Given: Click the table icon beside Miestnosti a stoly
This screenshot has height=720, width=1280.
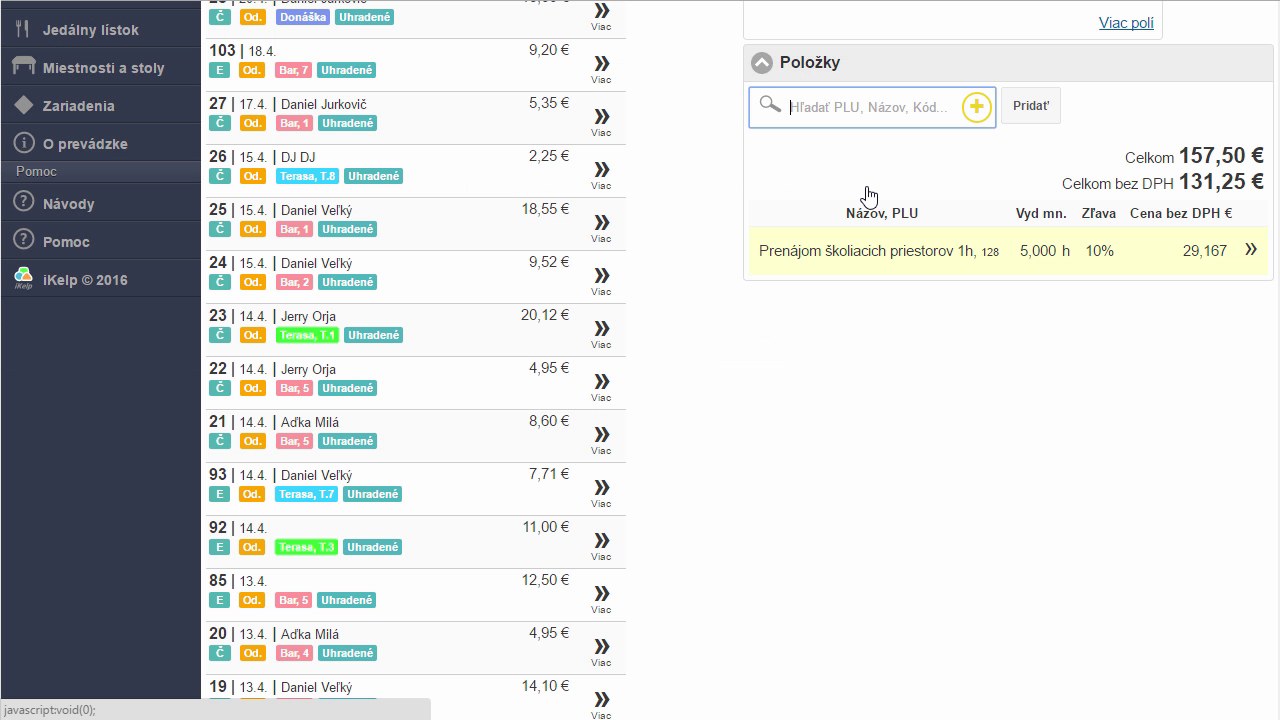Looking at the screenshot, I should pos(23,67).
